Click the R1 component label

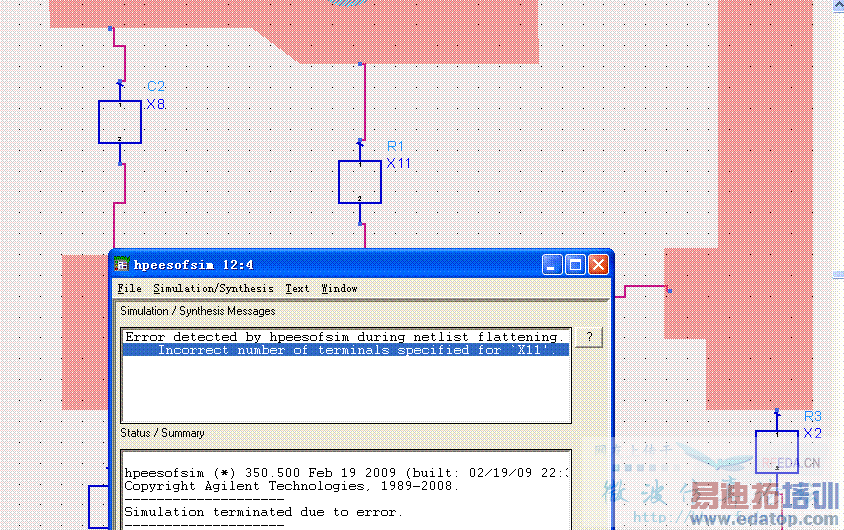(395, 146)
